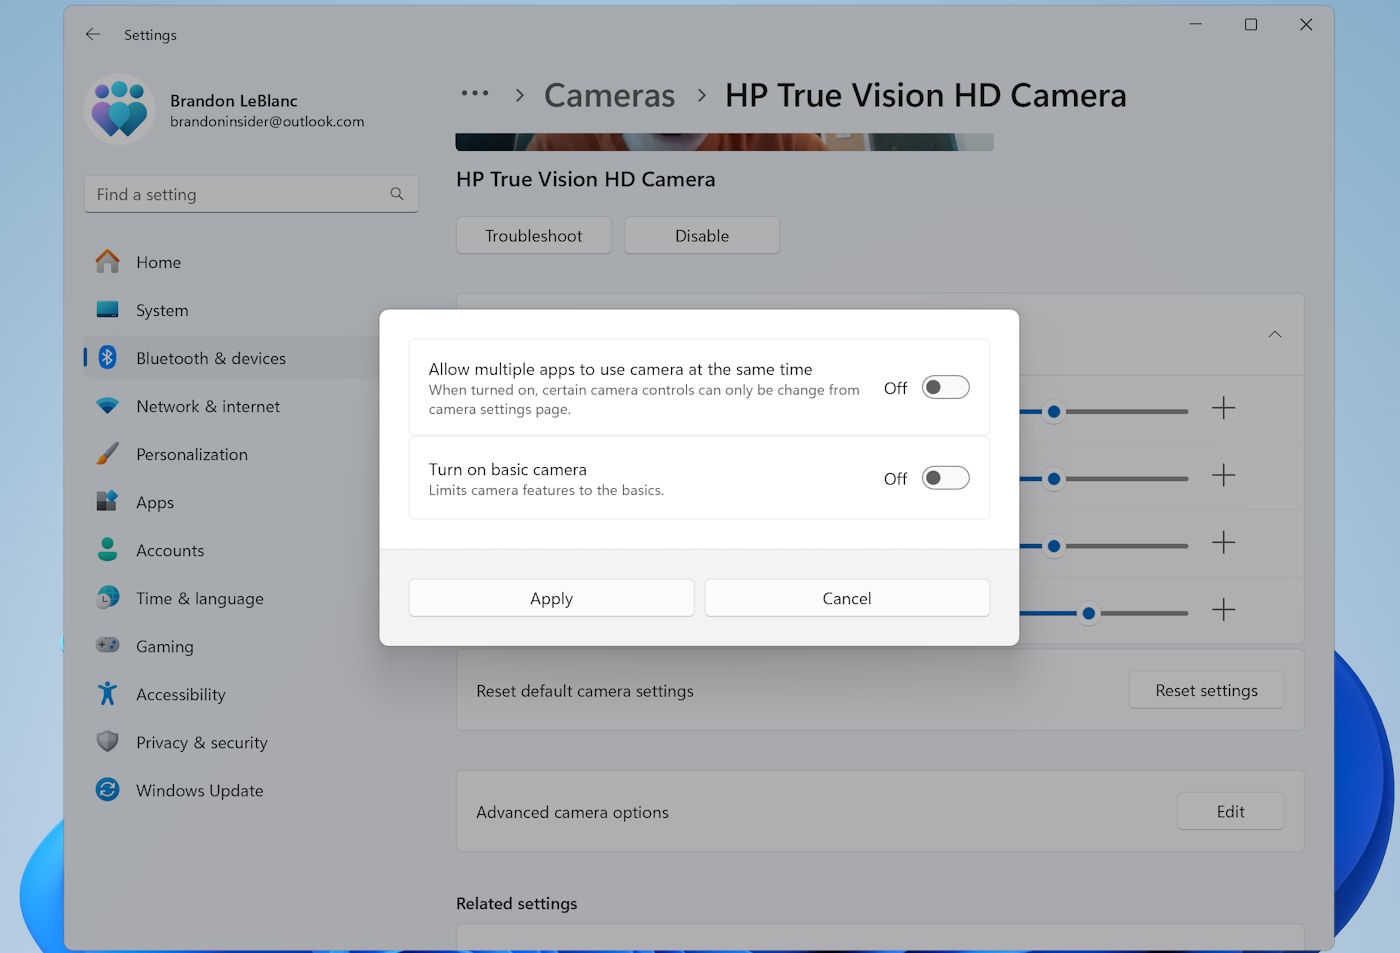Click the Gaming controller icon
Image resolution: width=1400 pixels, height=953 pixels.
108,646
